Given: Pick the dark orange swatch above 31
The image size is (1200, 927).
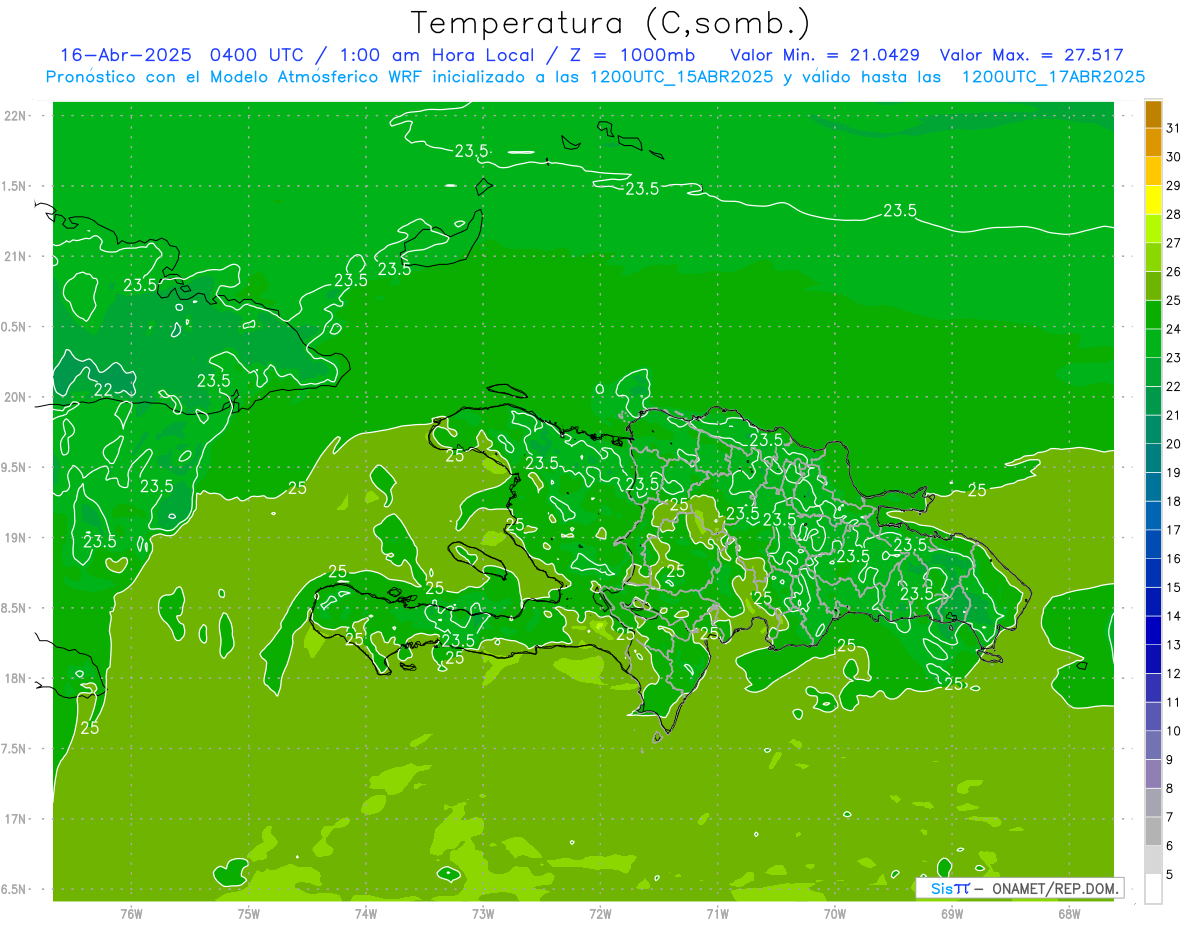Looking at the screenshot, I should (x=1153, y=114).
